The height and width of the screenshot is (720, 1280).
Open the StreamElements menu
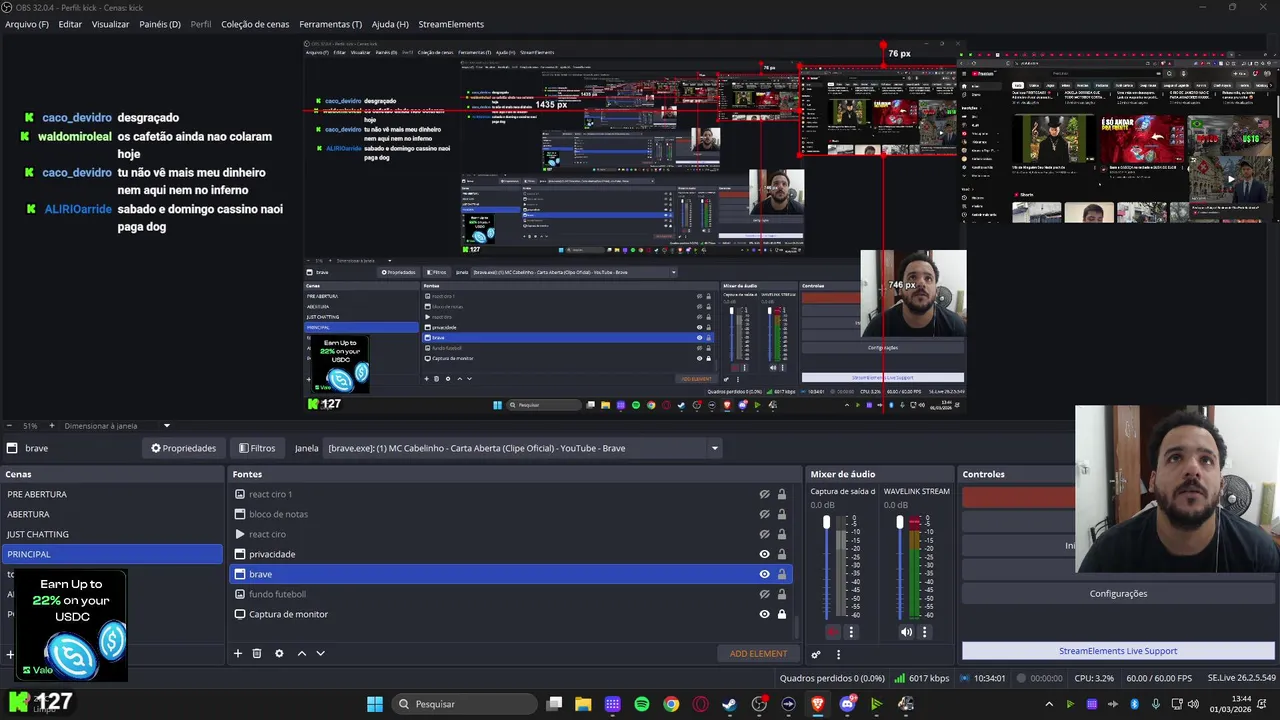click(x=451, y=24)
